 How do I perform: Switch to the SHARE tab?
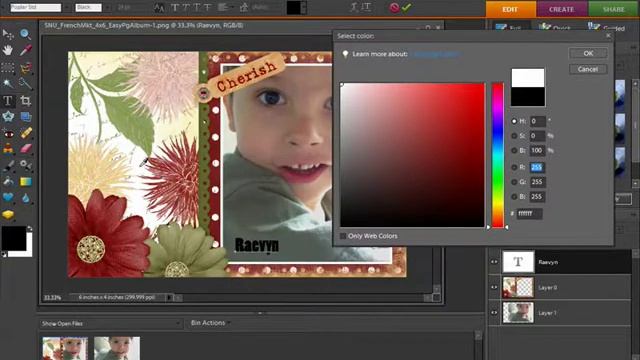[x=614, y=9]
